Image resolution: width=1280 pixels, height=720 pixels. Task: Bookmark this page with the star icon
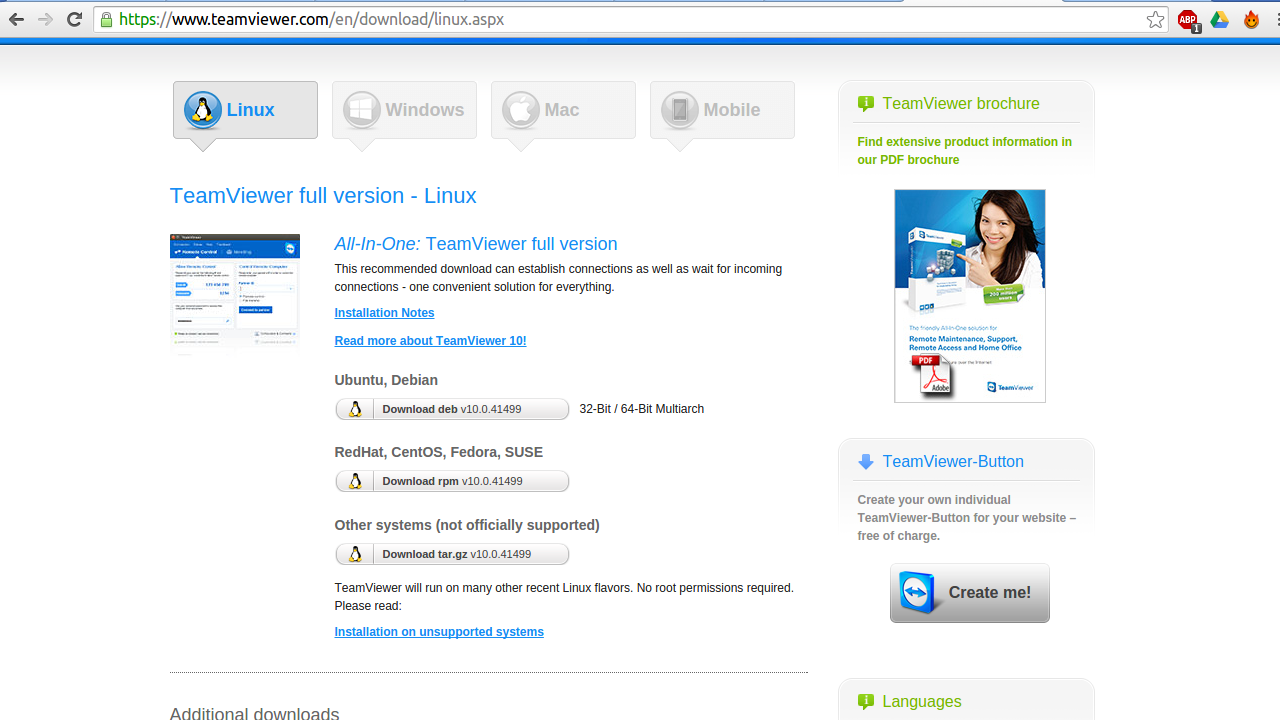point(1156,19)
